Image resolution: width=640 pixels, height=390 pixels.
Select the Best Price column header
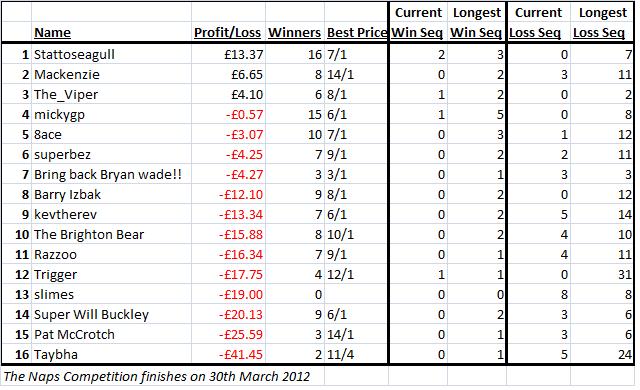(357, 32)
